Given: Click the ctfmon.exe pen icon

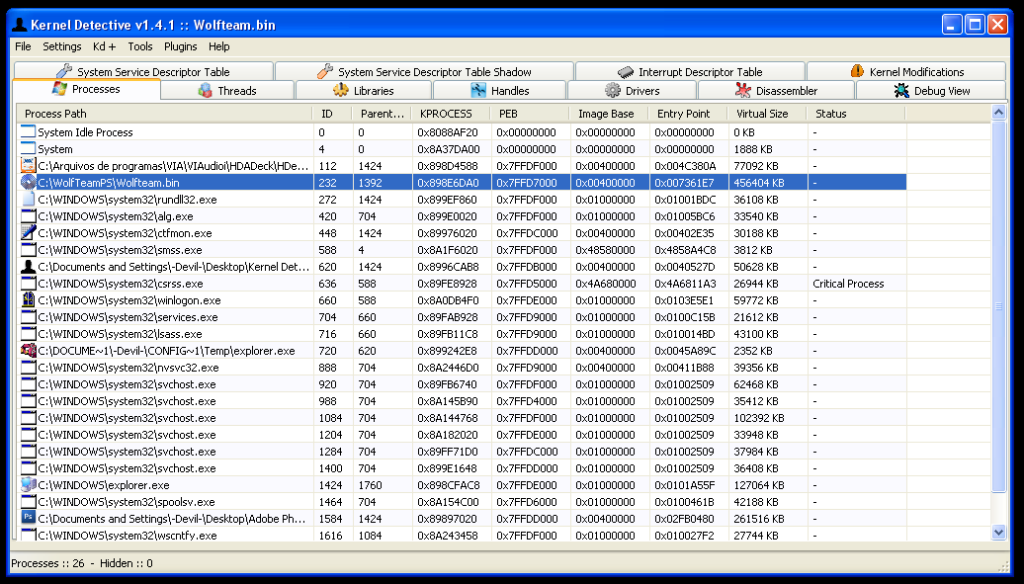Looking at the screenshot, I should tap(28, 233).
